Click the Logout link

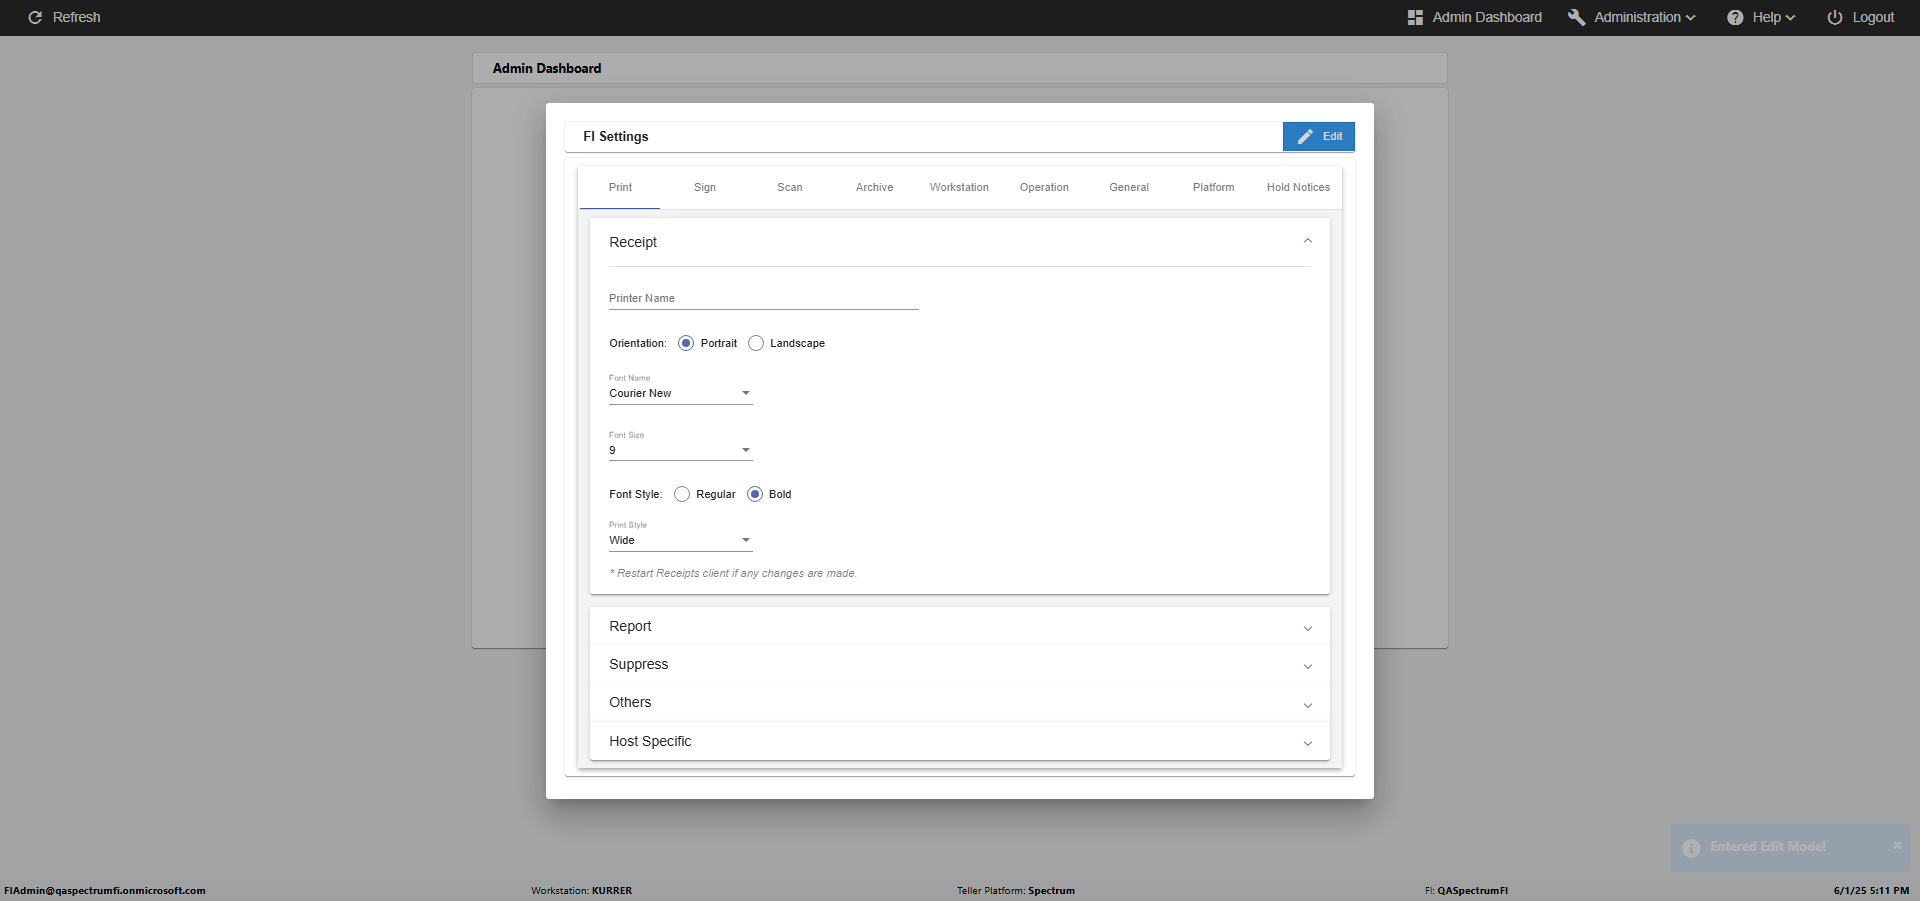tap(1861, 17)
